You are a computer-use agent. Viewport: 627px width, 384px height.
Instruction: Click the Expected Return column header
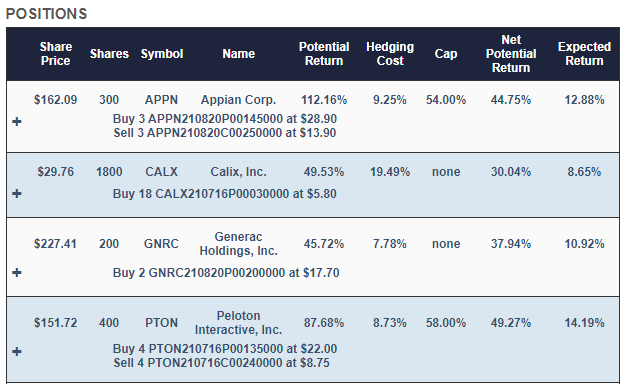tap(584, 54)
